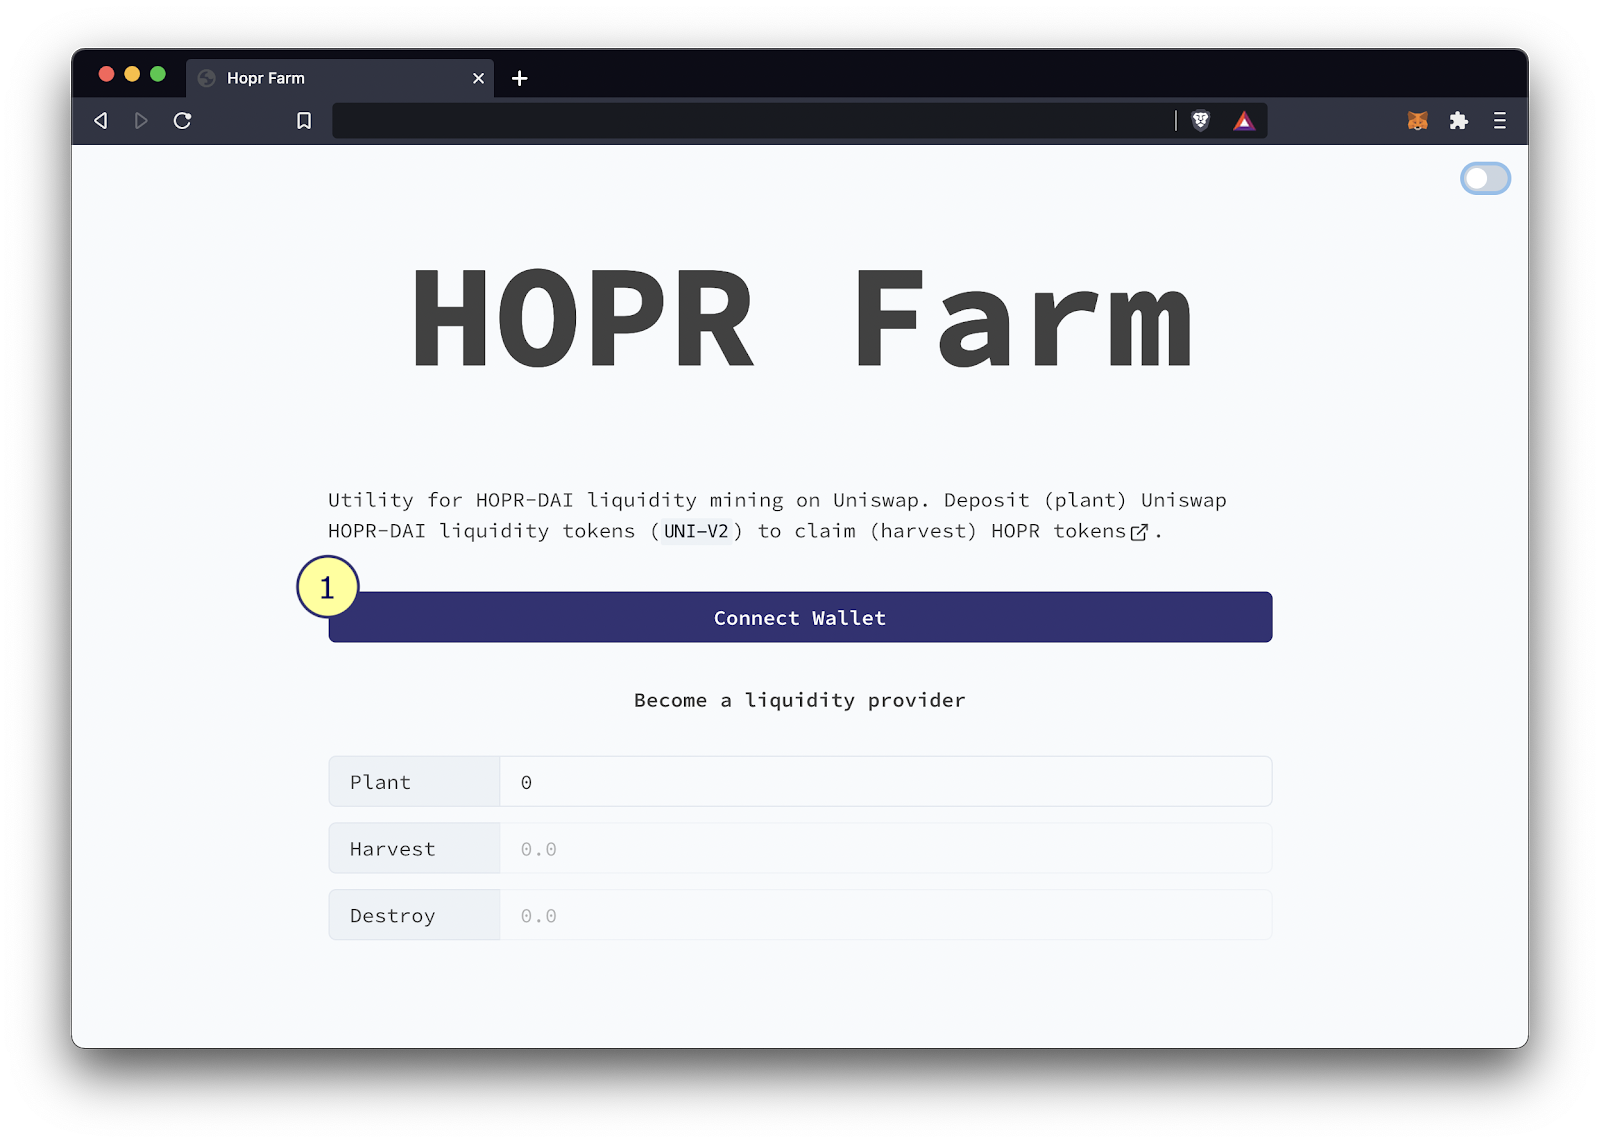Click the Plant amount input field
The width and height of the screenshot is (1600, 1143).
[885, 782]
